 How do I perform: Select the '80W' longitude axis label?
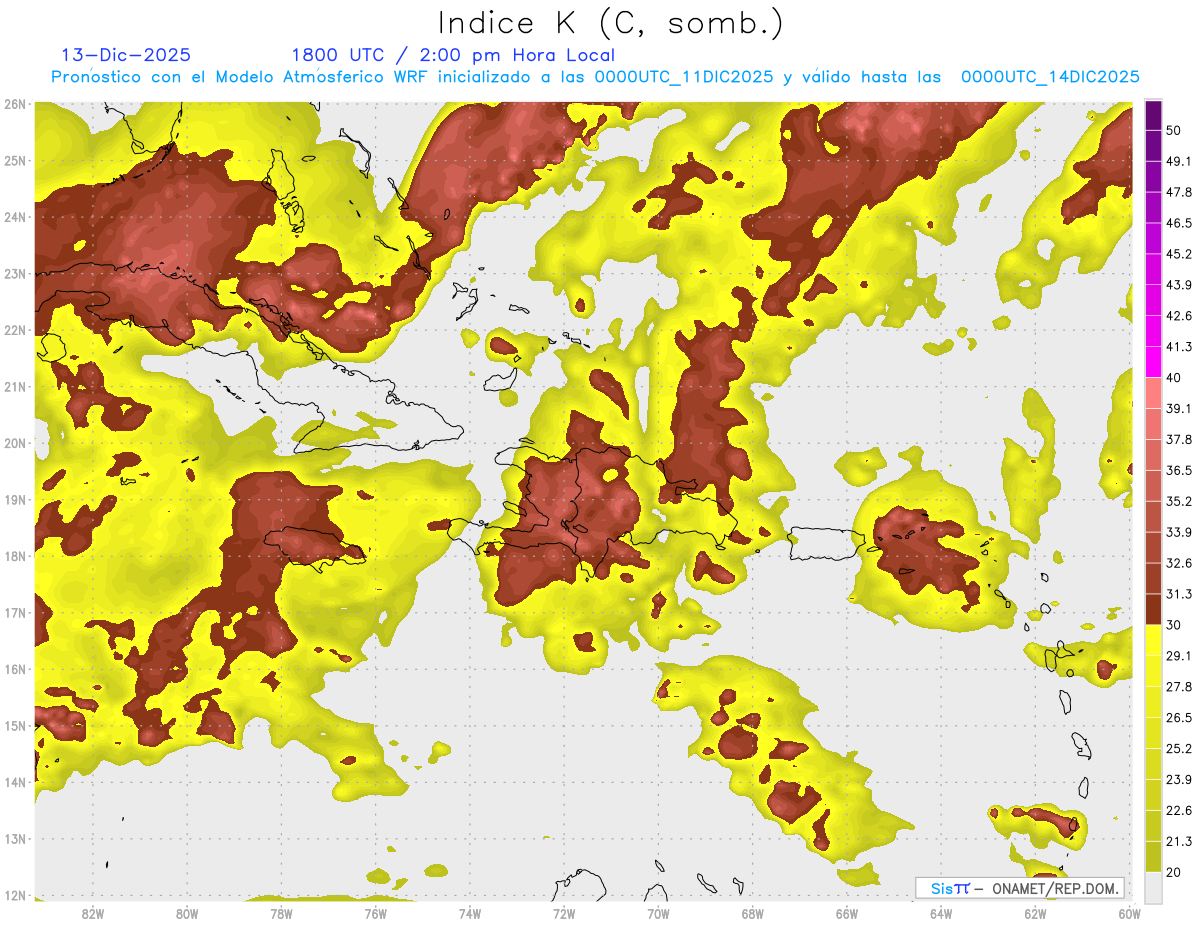187,913
